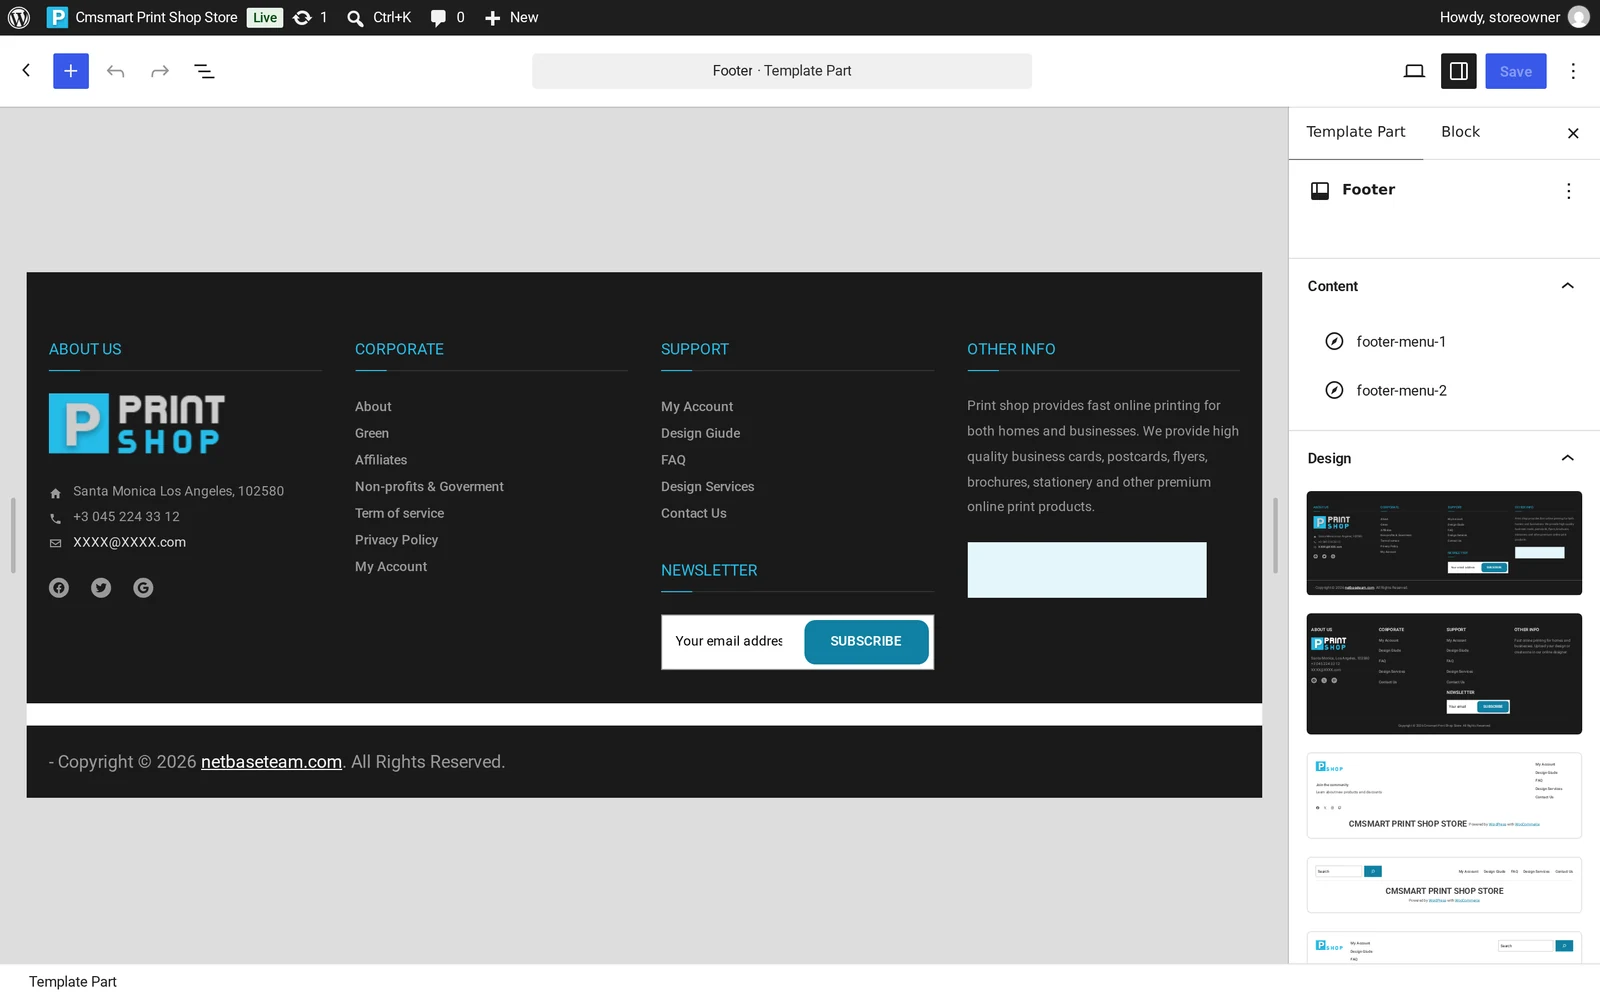Image resolution: width=1600 pixels, height=1000 pixels.
Task: Select the footer-menu-1 navigation item
Action: [1444, 342]
